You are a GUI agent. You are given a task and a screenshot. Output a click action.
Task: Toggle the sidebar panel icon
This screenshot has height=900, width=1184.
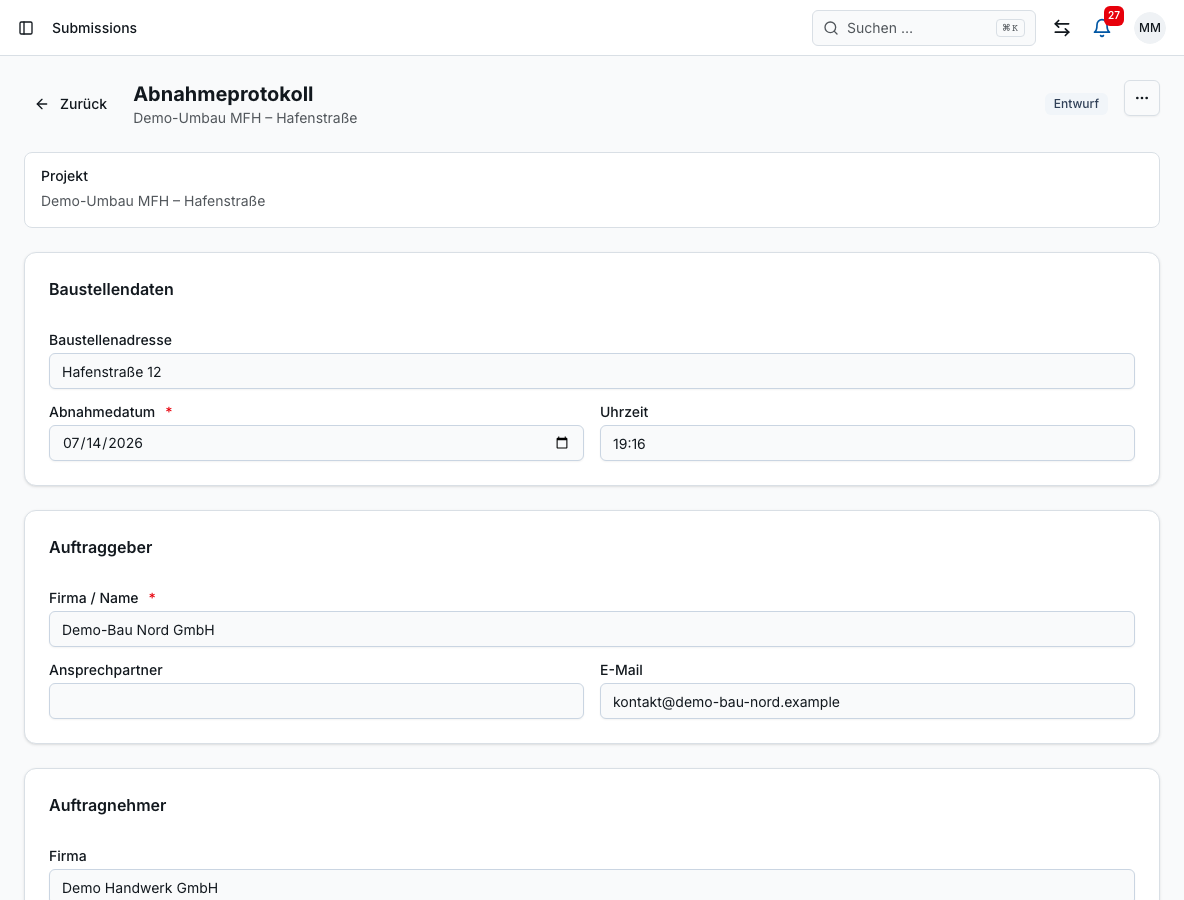(26, 28)
